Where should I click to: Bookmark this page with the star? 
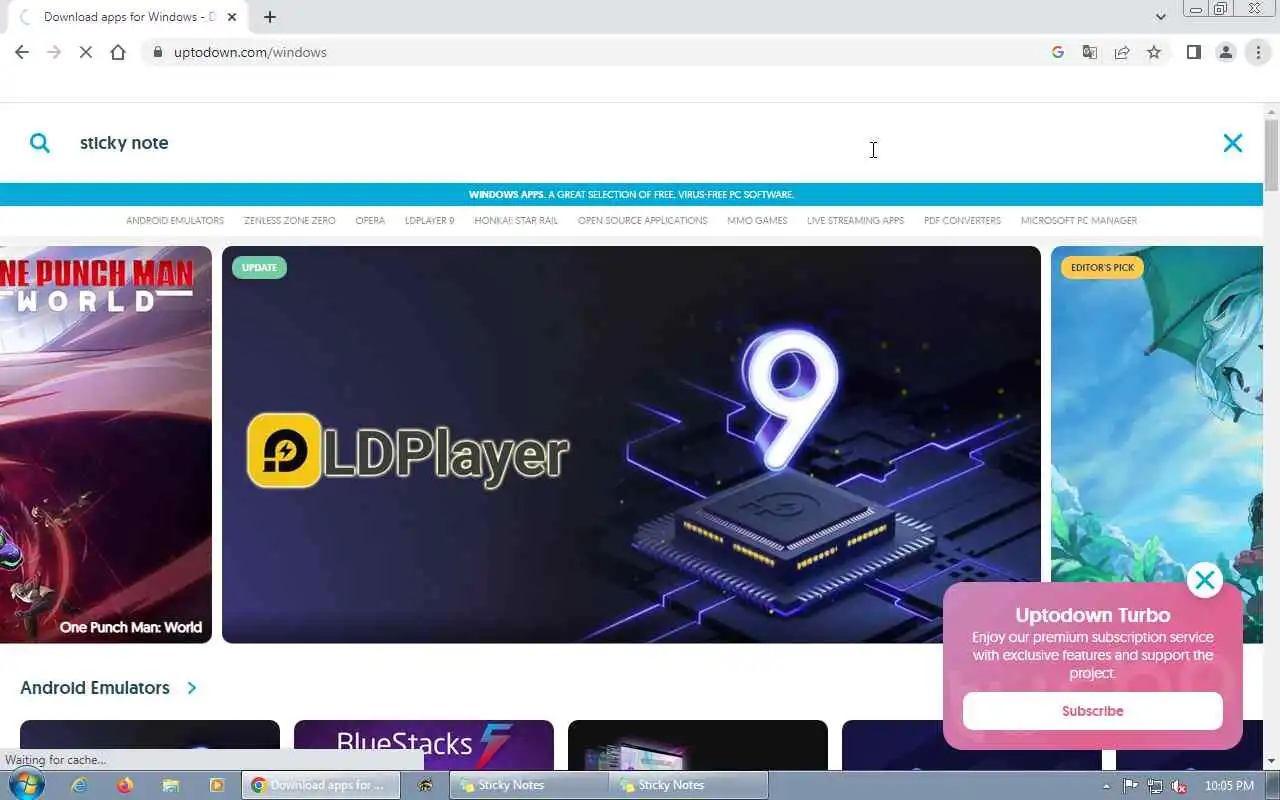(1154, 52)
